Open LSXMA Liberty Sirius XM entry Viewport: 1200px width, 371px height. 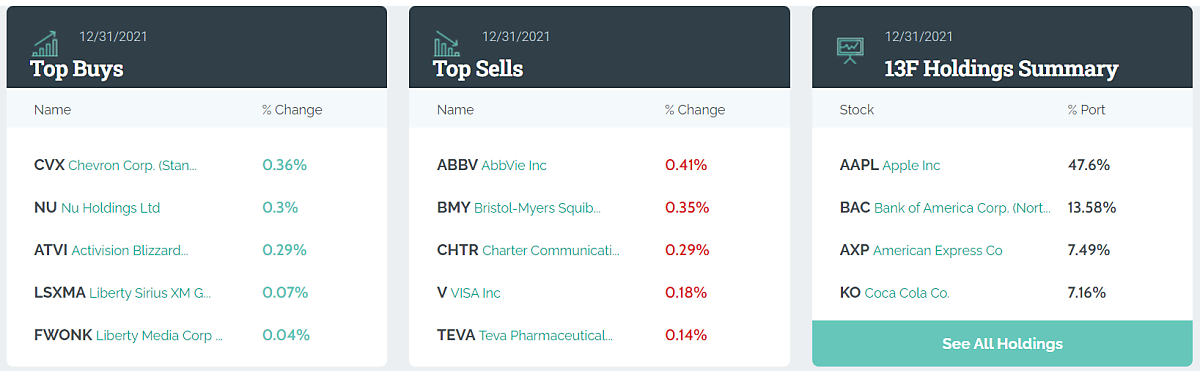click(123, 293)
